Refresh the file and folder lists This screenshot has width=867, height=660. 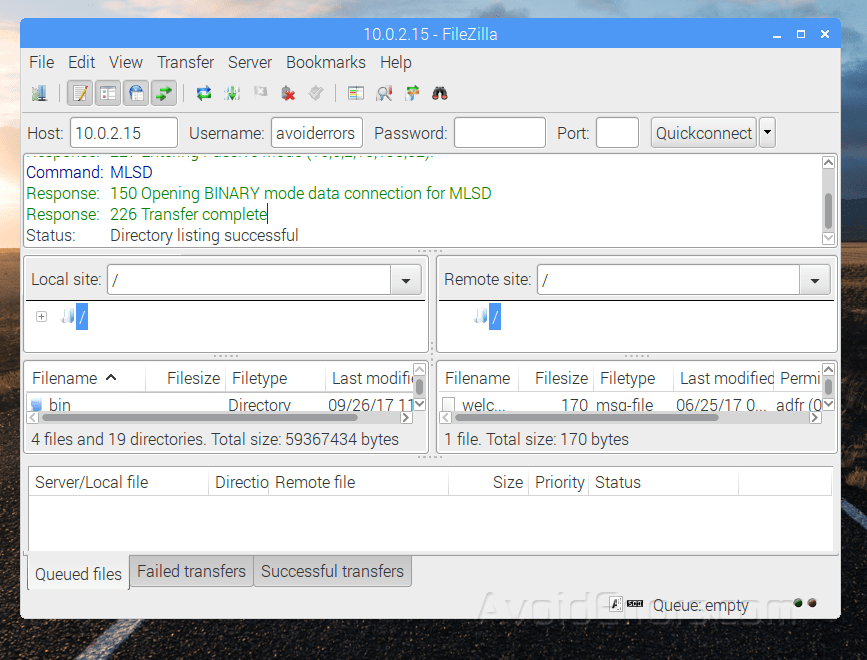coord(203,93)
